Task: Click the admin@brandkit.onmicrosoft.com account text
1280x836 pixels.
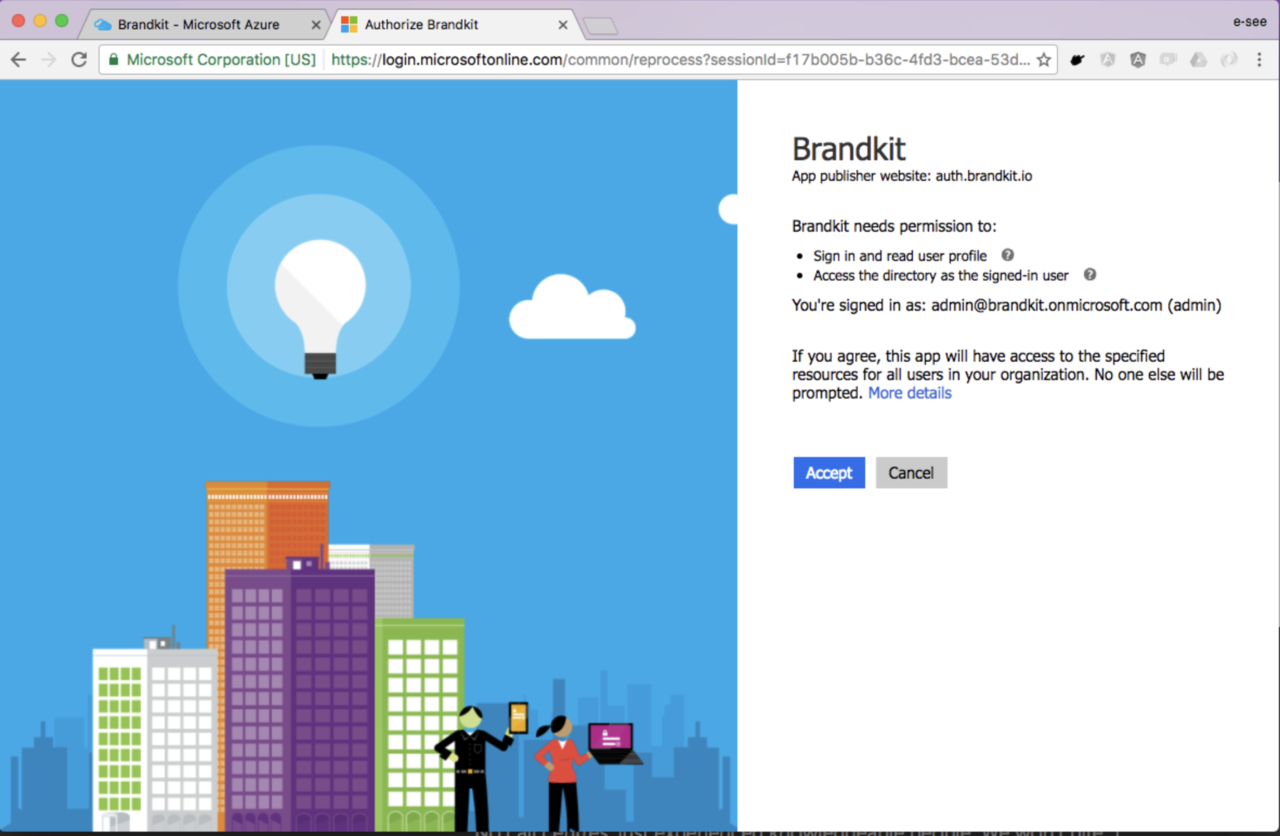Action: click(1047, 306)
